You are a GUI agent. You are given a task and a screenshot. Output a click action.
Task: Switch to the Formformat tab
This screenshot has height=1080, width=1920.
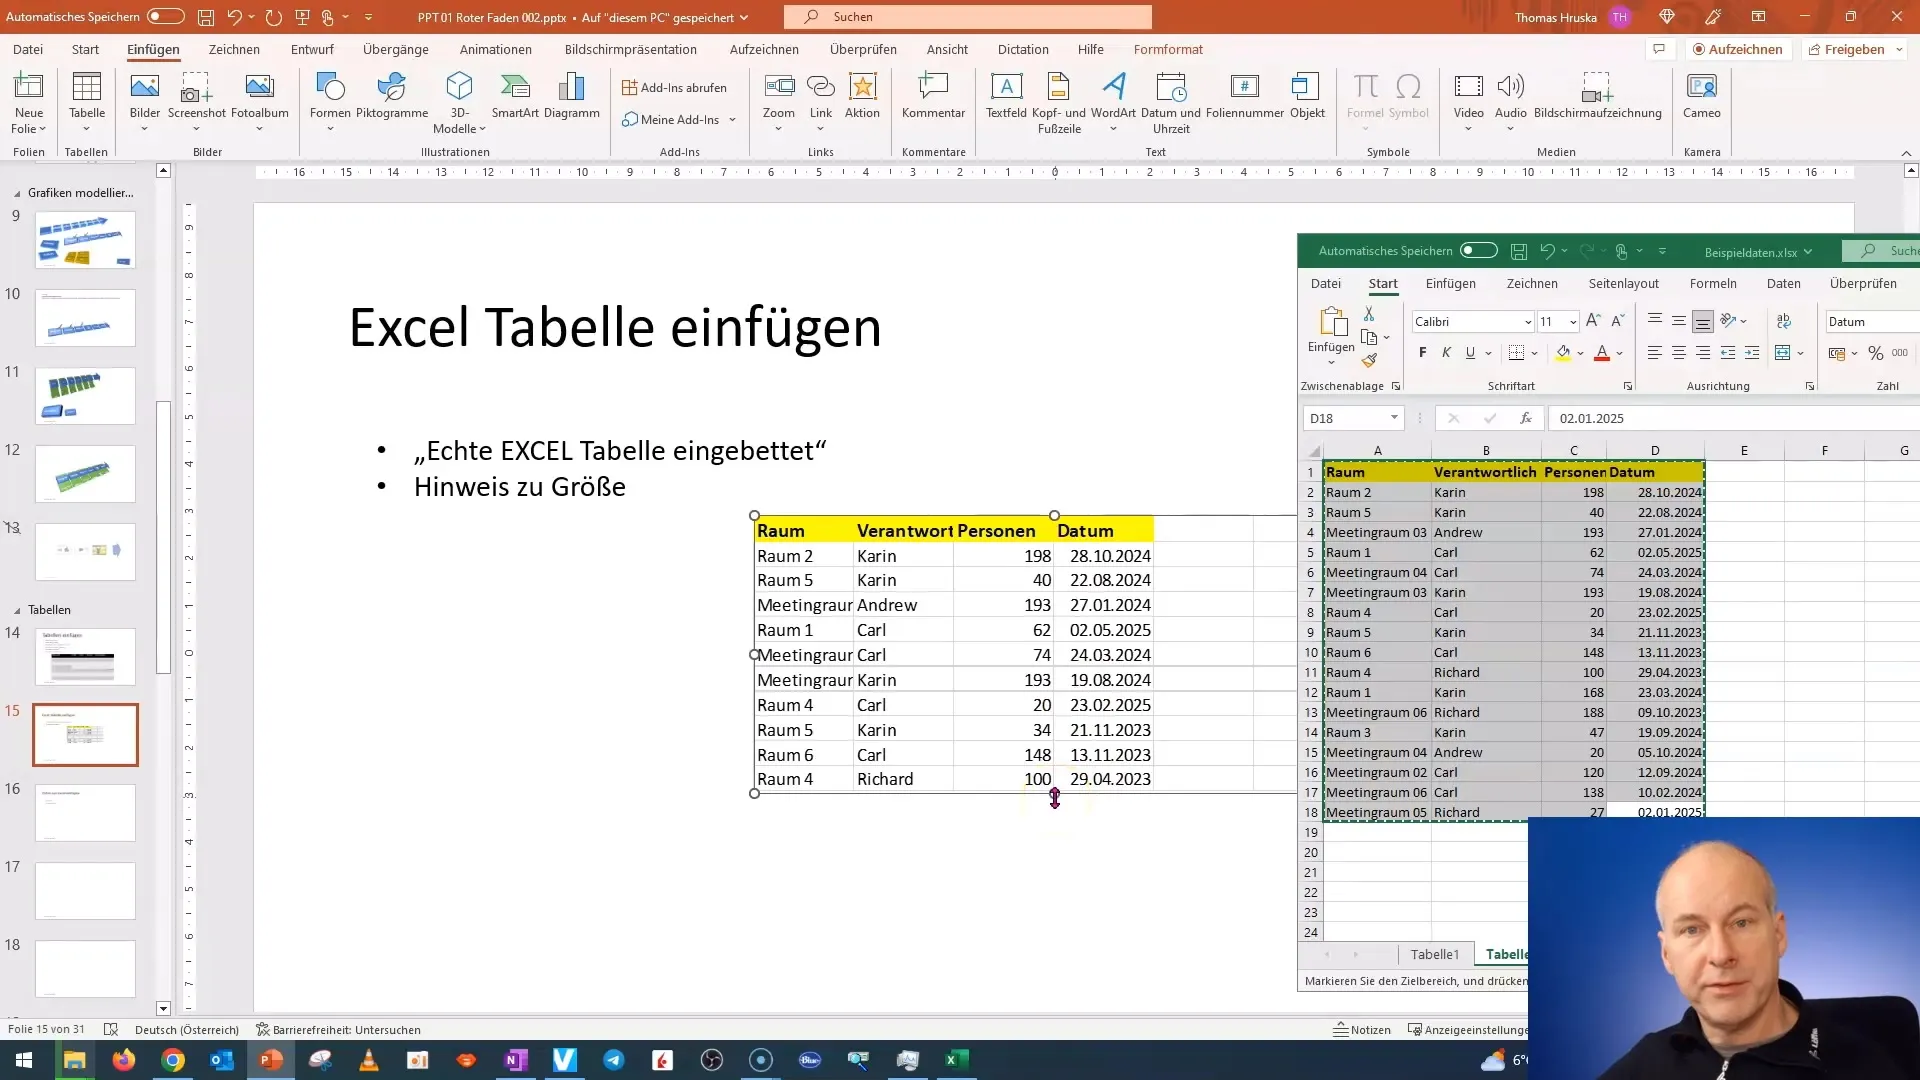click(1168, 49)
